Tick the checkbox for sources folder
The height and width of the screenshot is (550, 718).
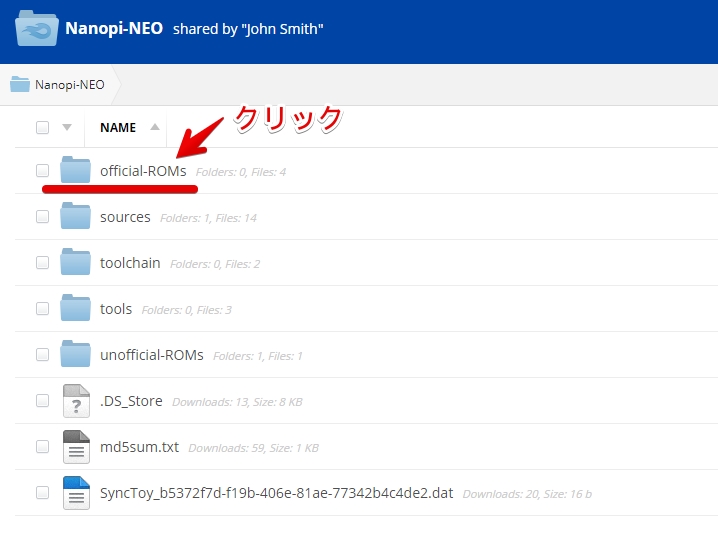coord(43,216)
